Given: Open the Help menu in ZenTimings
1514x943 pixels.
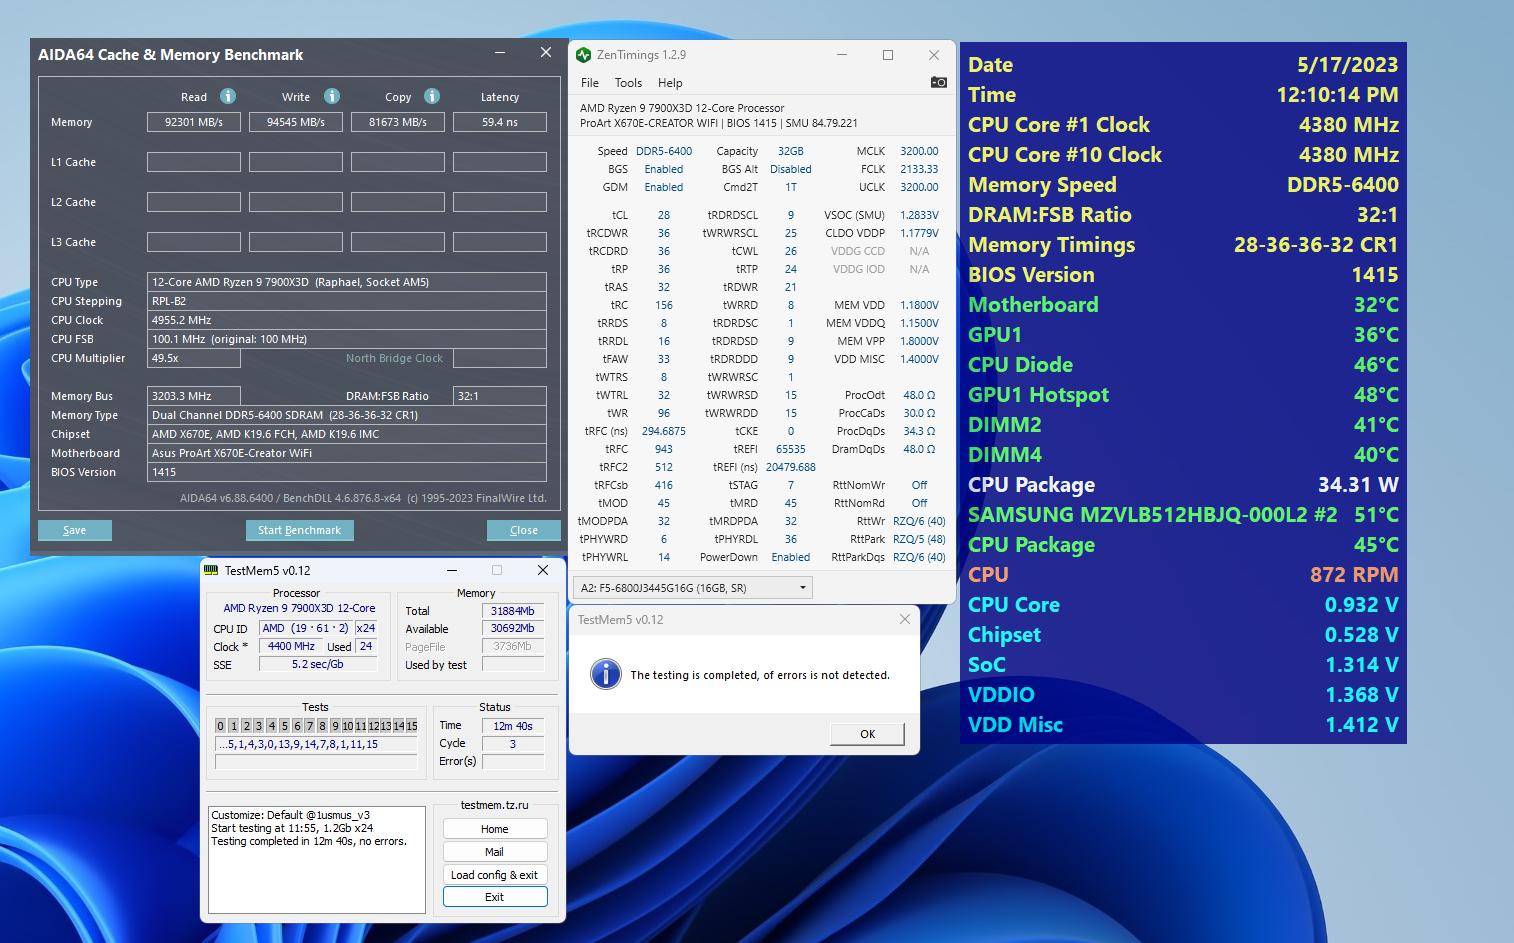Looking at the screenshot, I should [670, 83].
